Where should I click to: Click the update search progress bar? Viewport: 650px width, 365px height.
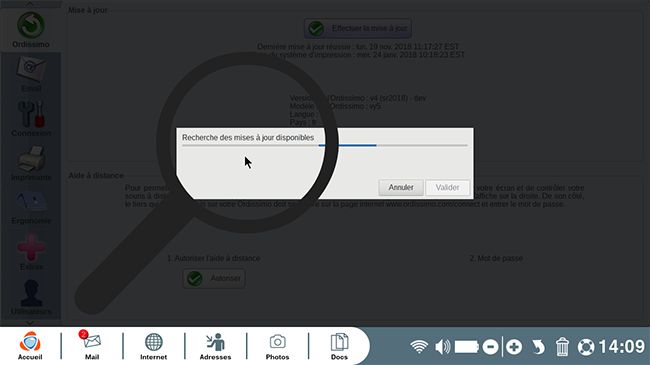(x=325, y=146)
